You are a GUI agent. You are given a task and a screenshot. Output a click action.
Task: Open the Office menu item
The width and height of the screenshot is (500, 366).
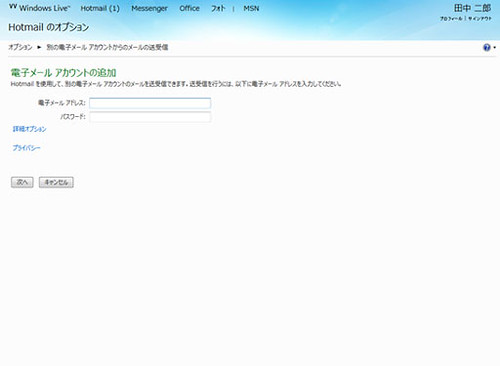tap(189, 8)
